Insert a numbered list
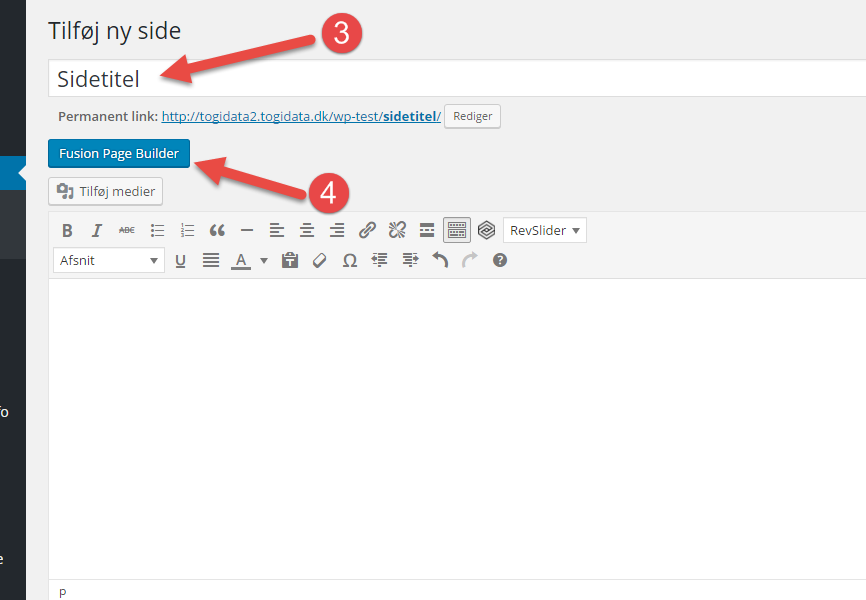 pos(187,230)
